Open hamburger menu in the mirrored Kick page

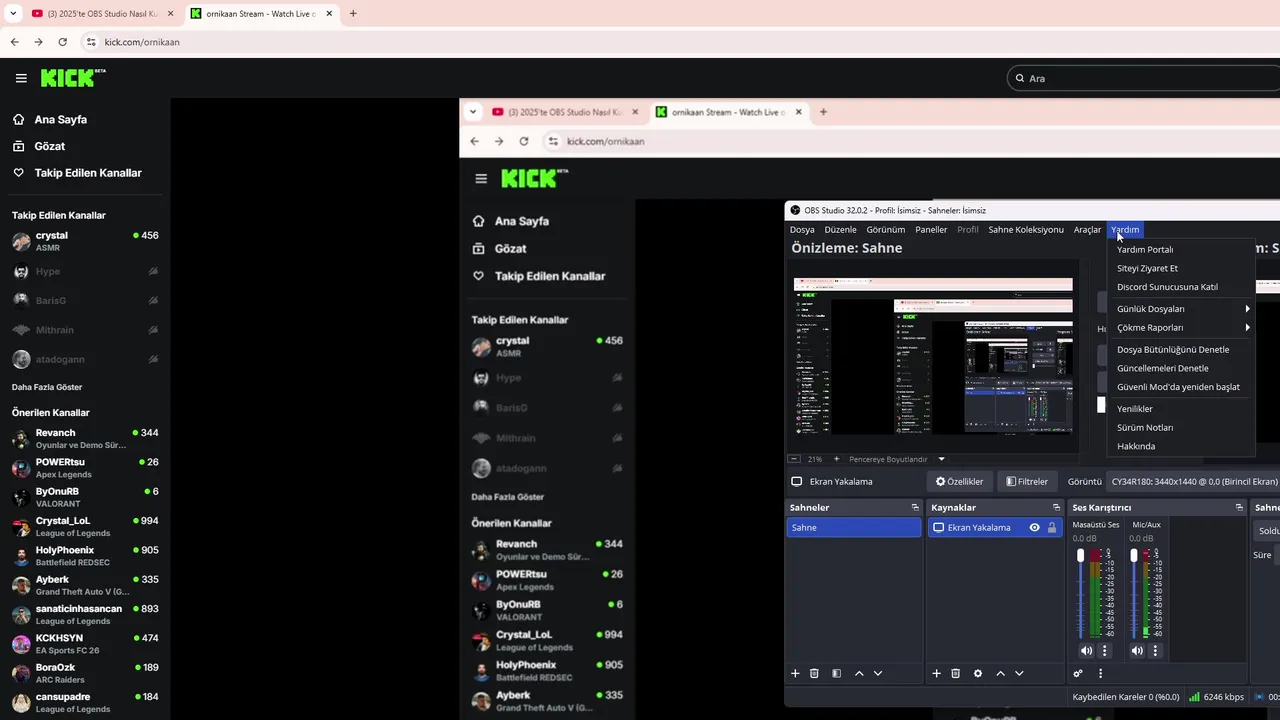tap(481, 179)
